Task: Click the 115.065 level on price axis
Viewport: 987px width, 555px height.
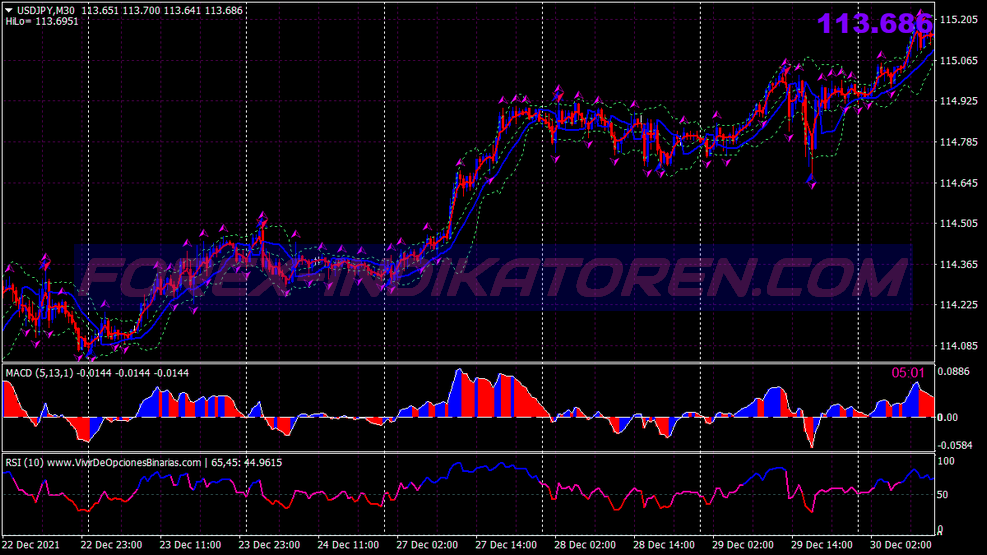Action: point(958,60)
